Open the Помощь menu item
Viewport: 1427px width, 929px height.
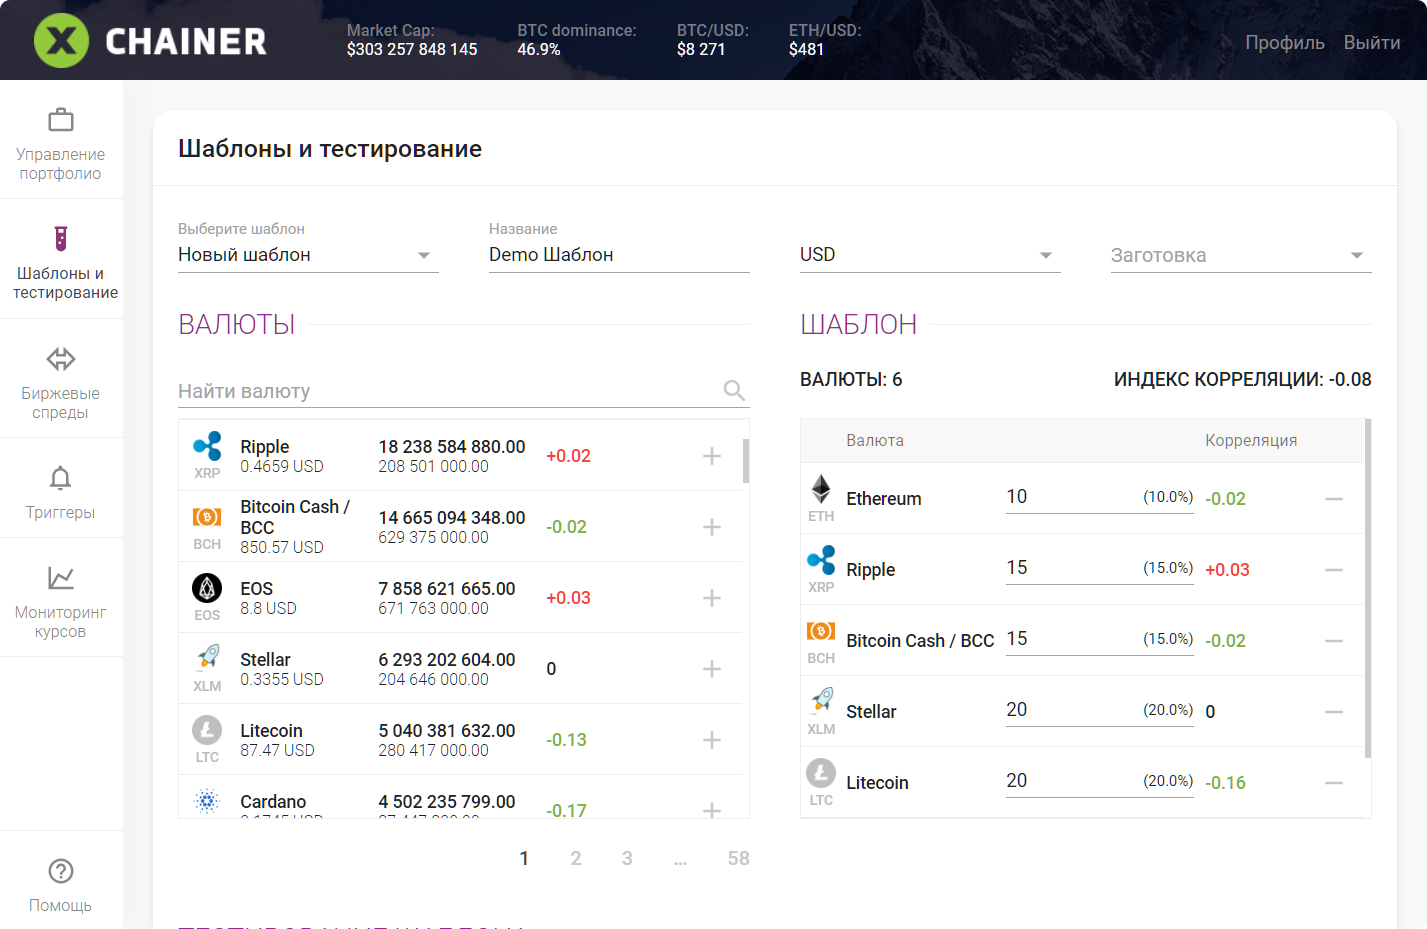point(61,882)
